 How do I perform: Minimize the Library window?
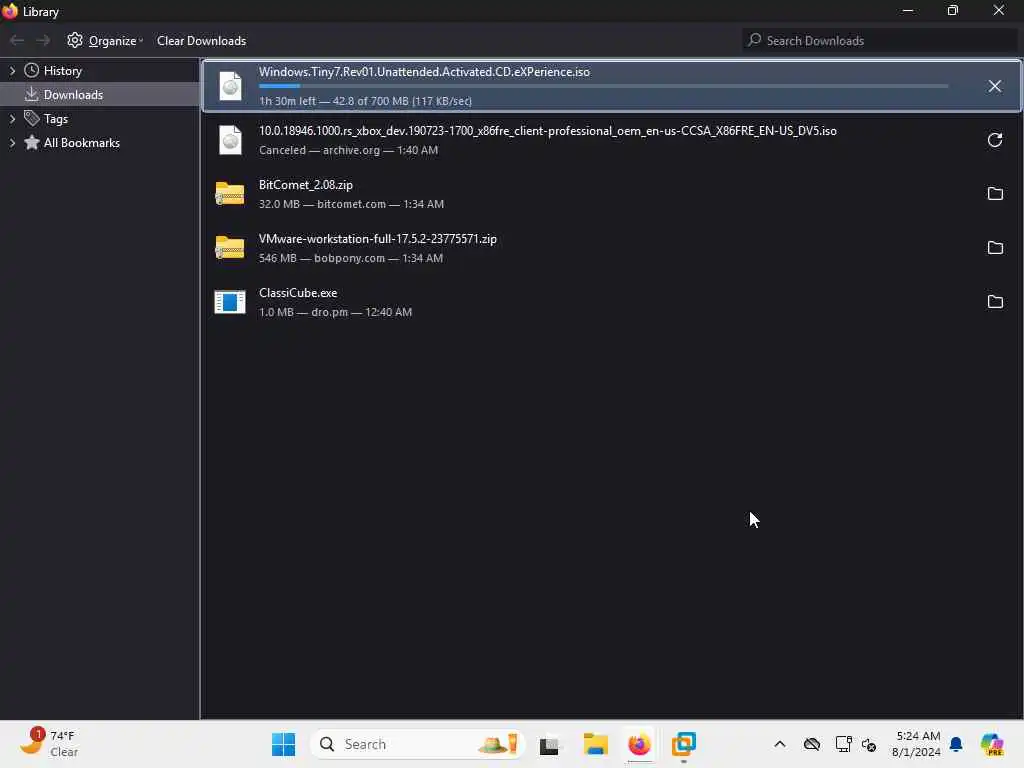[908, 10]
